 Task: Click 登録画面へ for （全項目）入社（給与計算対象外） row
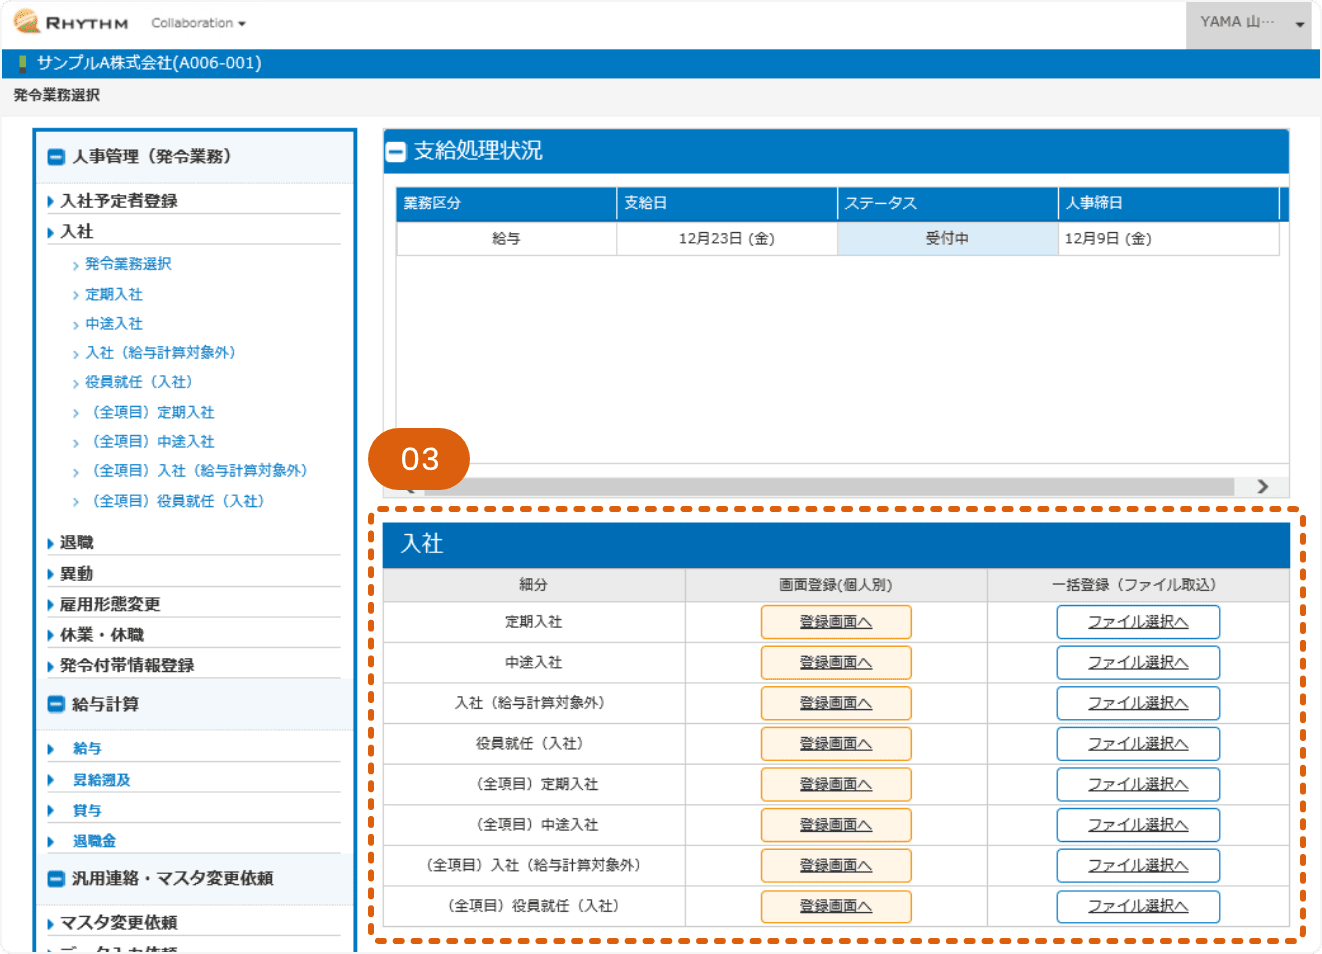836,866
